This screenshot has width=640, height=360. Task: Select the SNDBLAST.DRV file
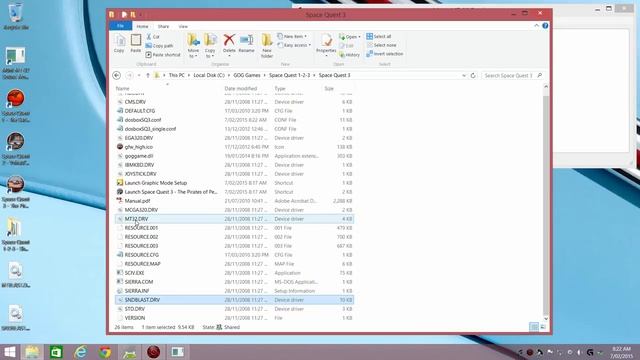point(234,300)
